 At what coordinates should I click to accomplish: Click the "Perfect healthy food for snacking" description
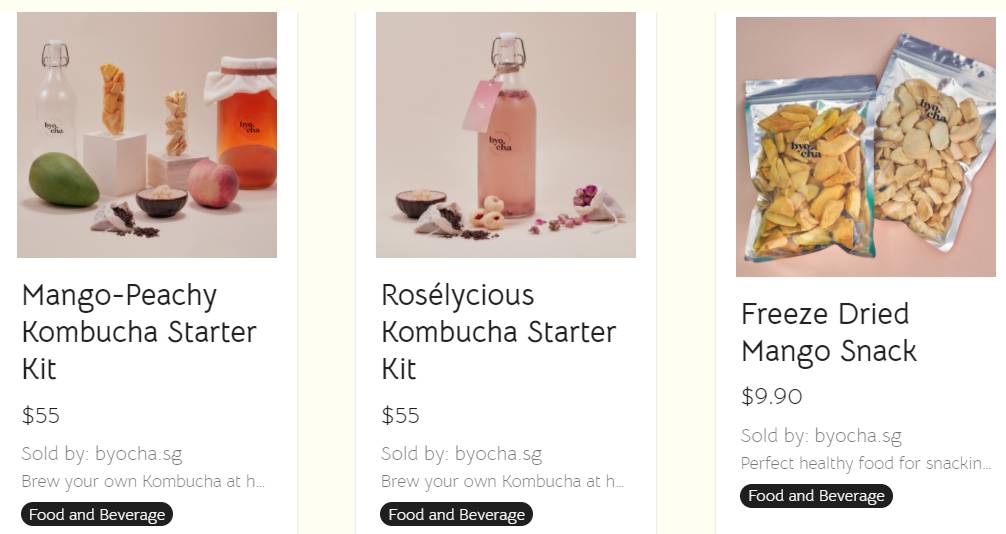pos(866,463)
